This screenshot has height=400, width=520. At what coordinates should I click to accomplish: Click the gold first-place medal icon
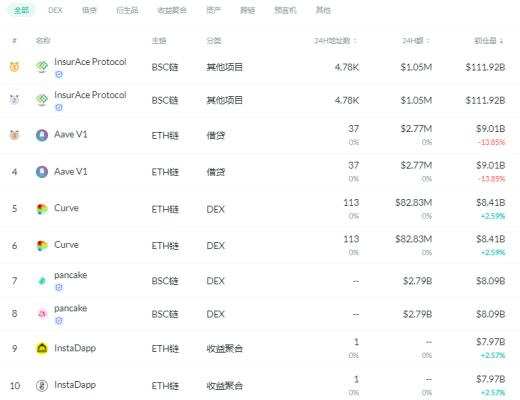(x=14, y=67)
